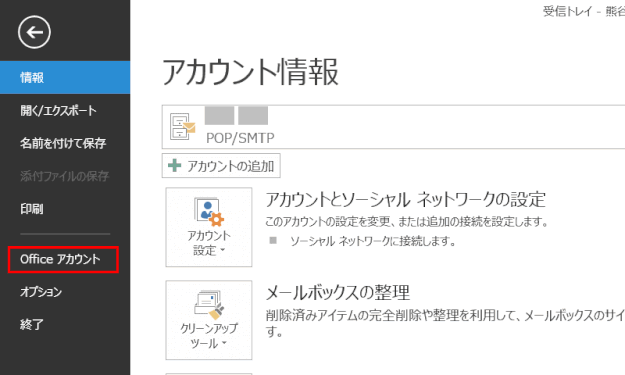Click the アカウントとソーシャル ネットワークの設定 heading
Image resolution: width=625 pixels, height=375 pixels.
tap(406, 200)
